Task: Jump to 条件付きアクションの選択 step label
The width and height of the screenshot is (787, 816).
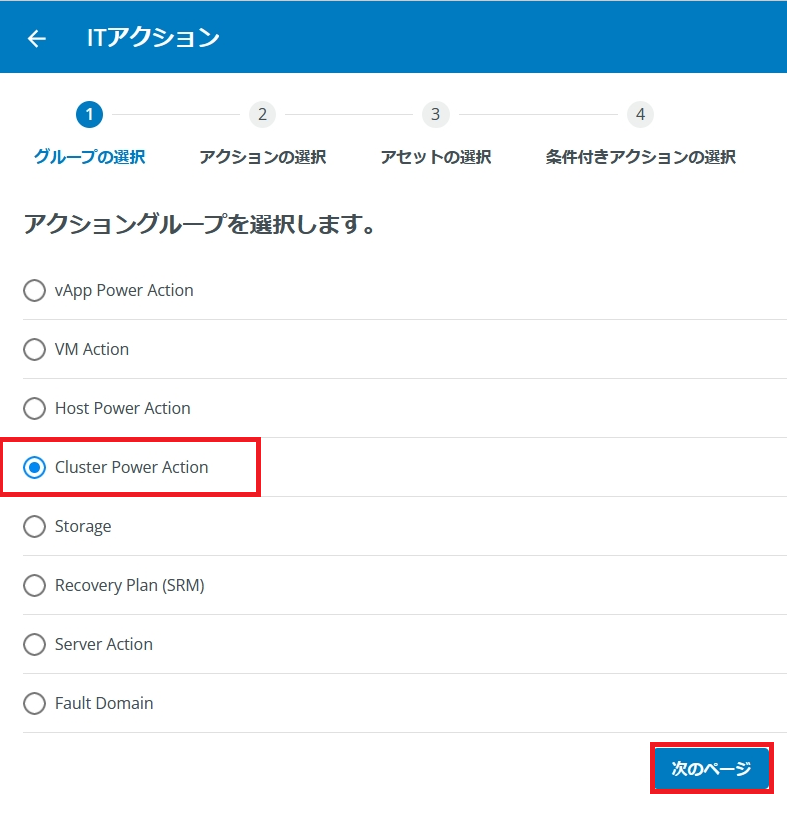Action: click(640, 157)
